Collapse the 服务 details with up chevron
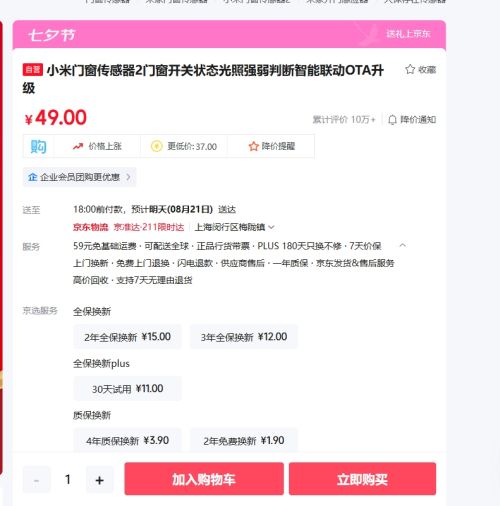 click(x=403, y=246)
